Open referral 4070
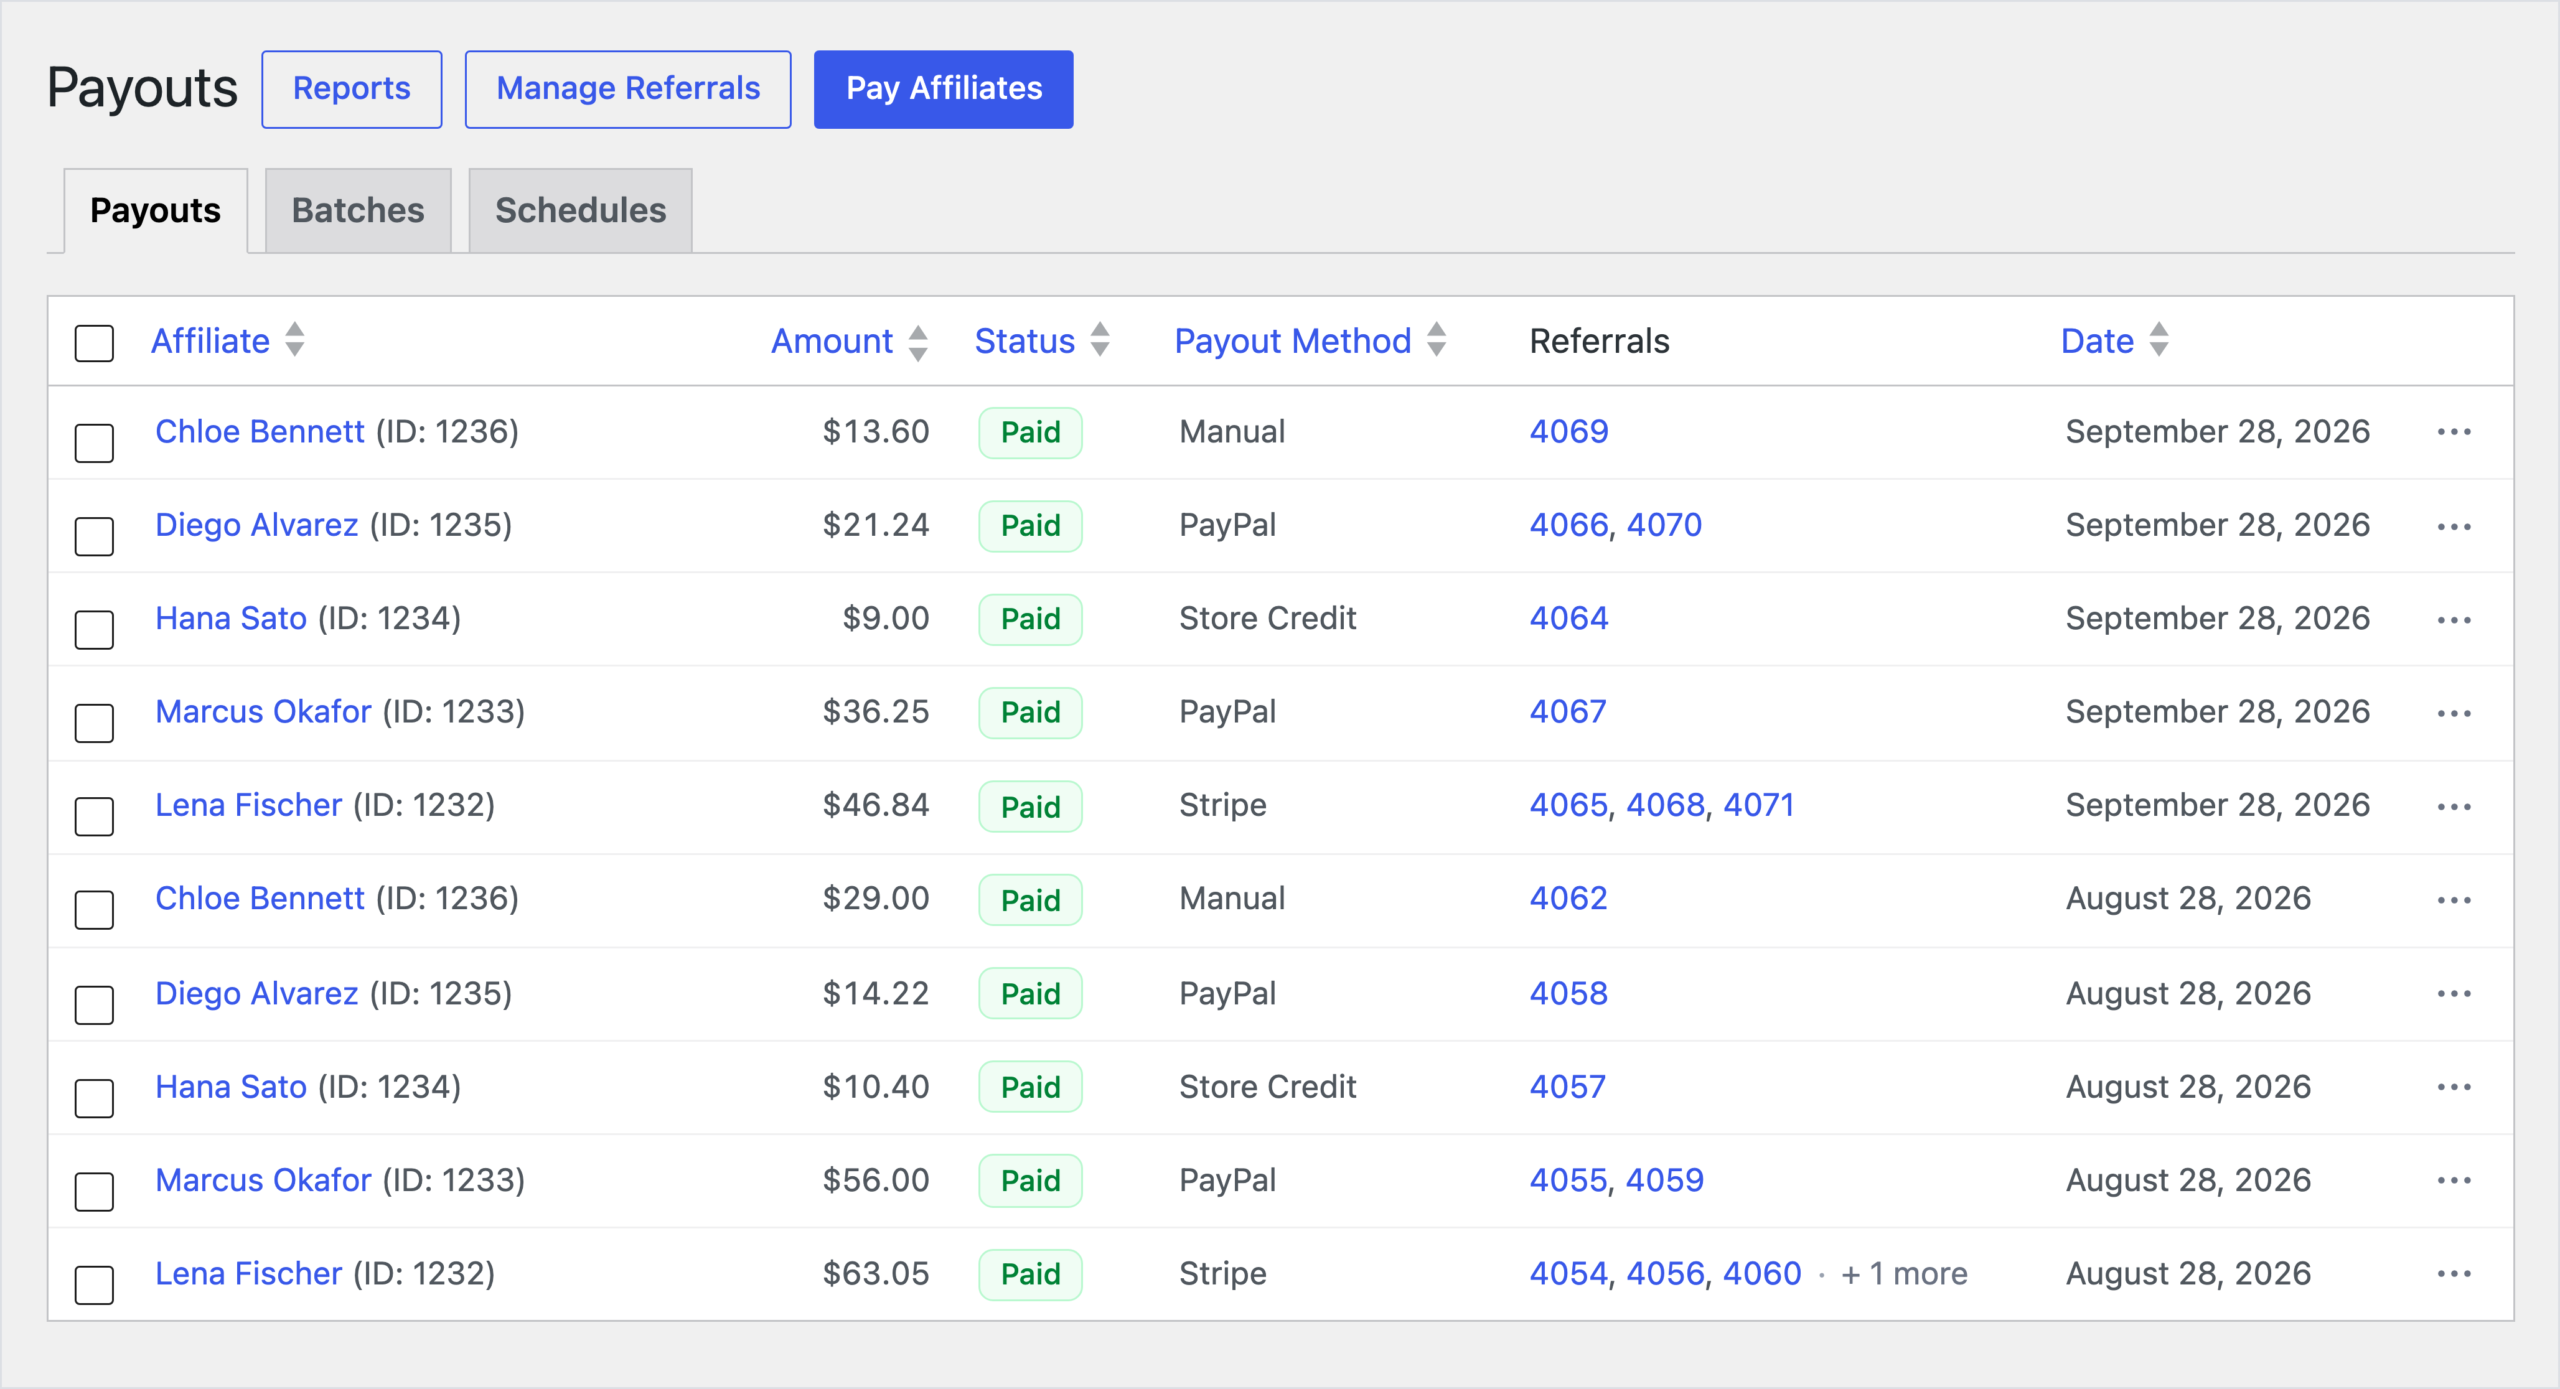Screen dimensions: 2560x1389 pos(1665,525)
